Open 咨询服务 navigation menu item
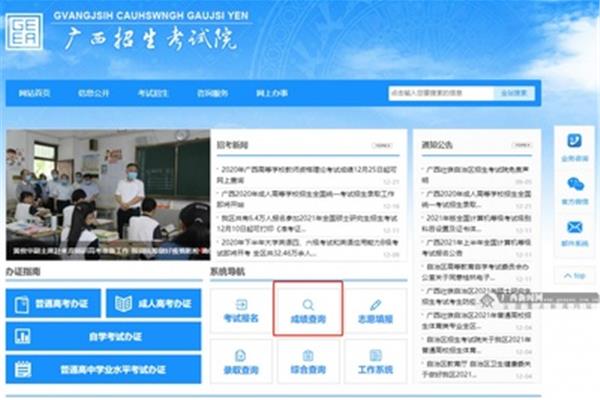The image size is (600, 400). click(212, 93)
